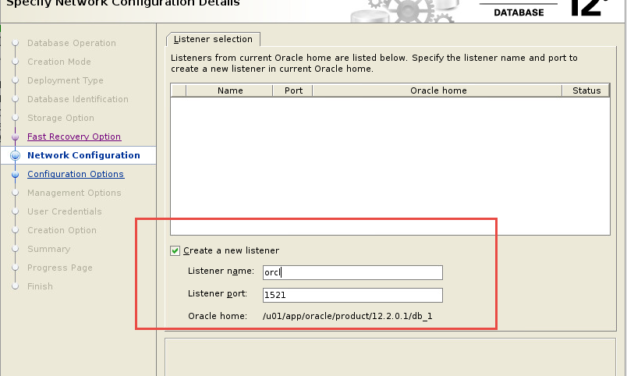This screenshot has height=376, width=627.
Task: Select Network Configuration step in sidebar
Action: pyautogui.click(x=84, y=155)
